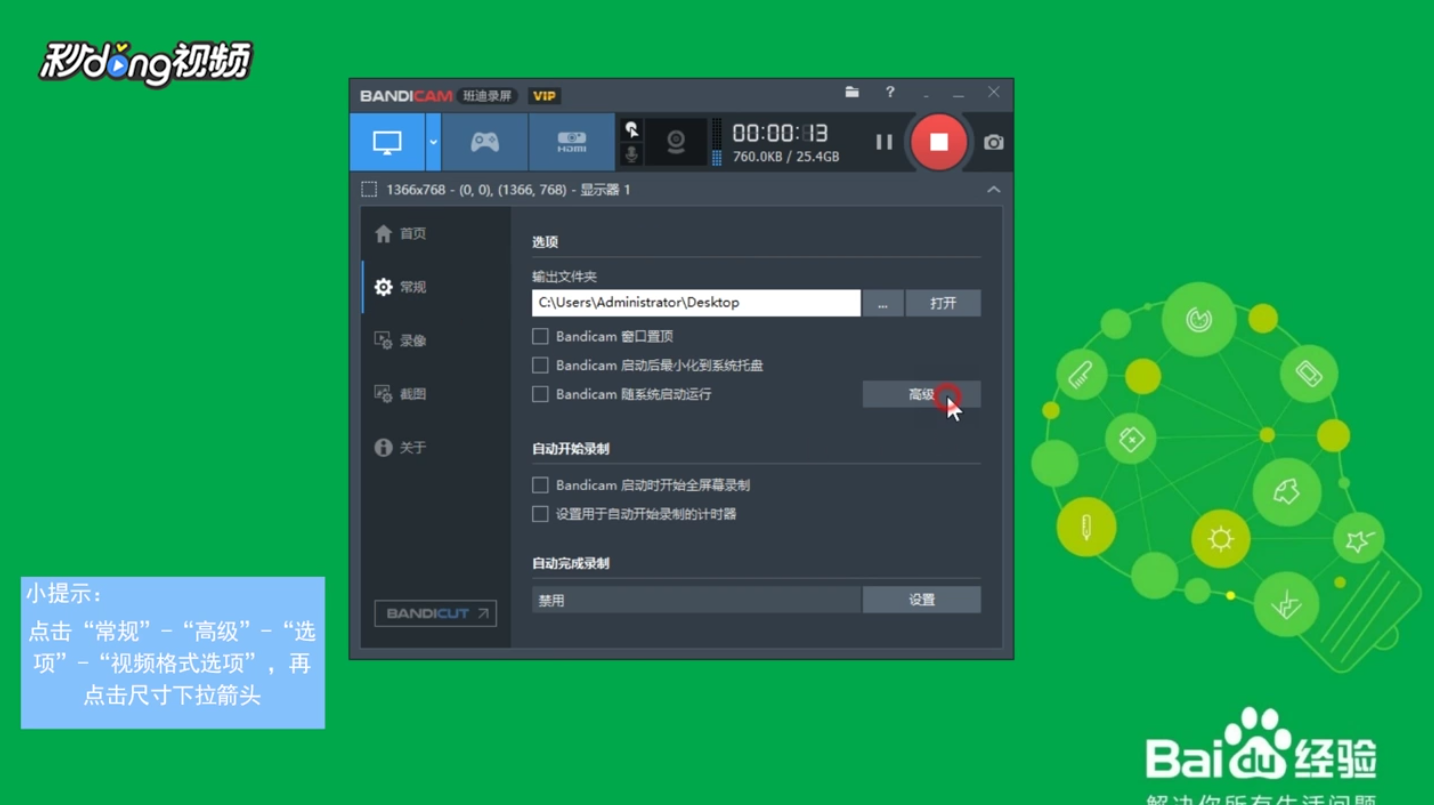
Task: Click the VIP badge
Action: [x=545, y=96]
